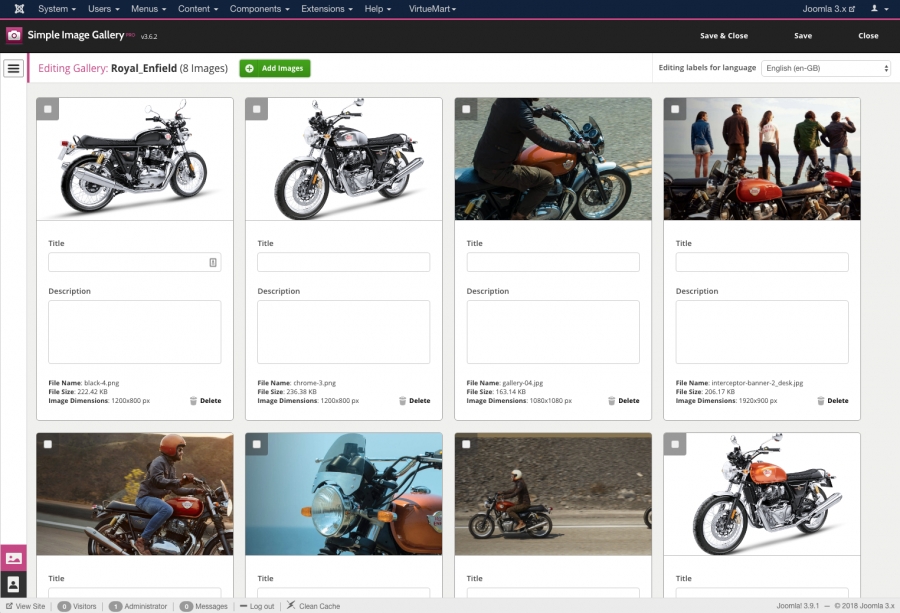Click trash icon for chrome-3.png
Viewport: 900px width, 613px height.
click(402, 401)
